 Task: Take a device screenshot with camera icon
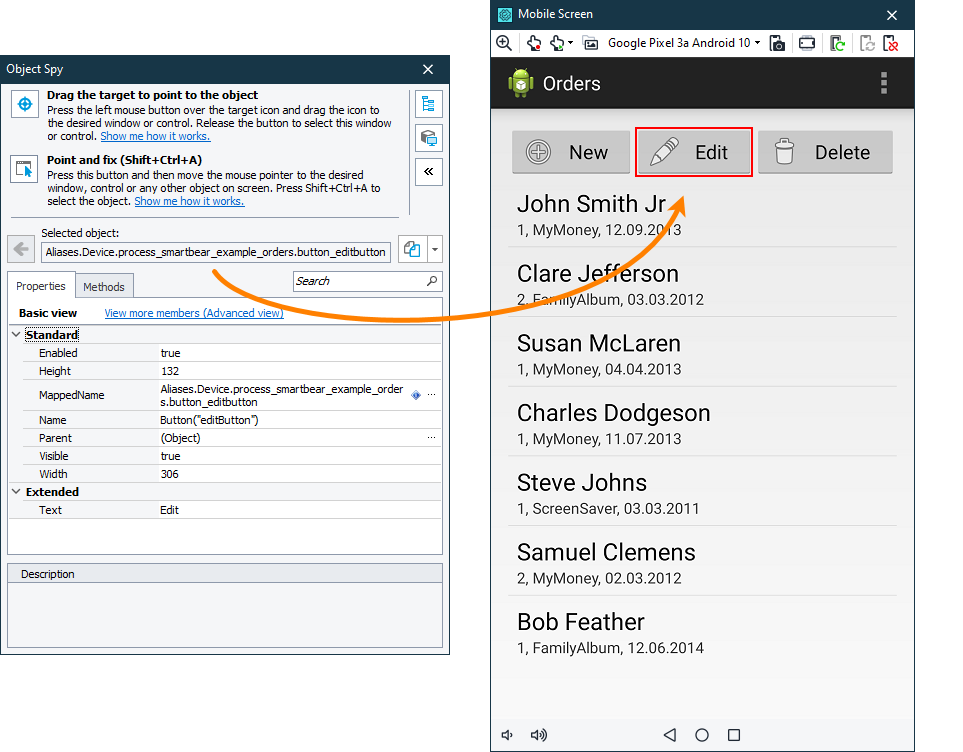click(x=778, y=43)
